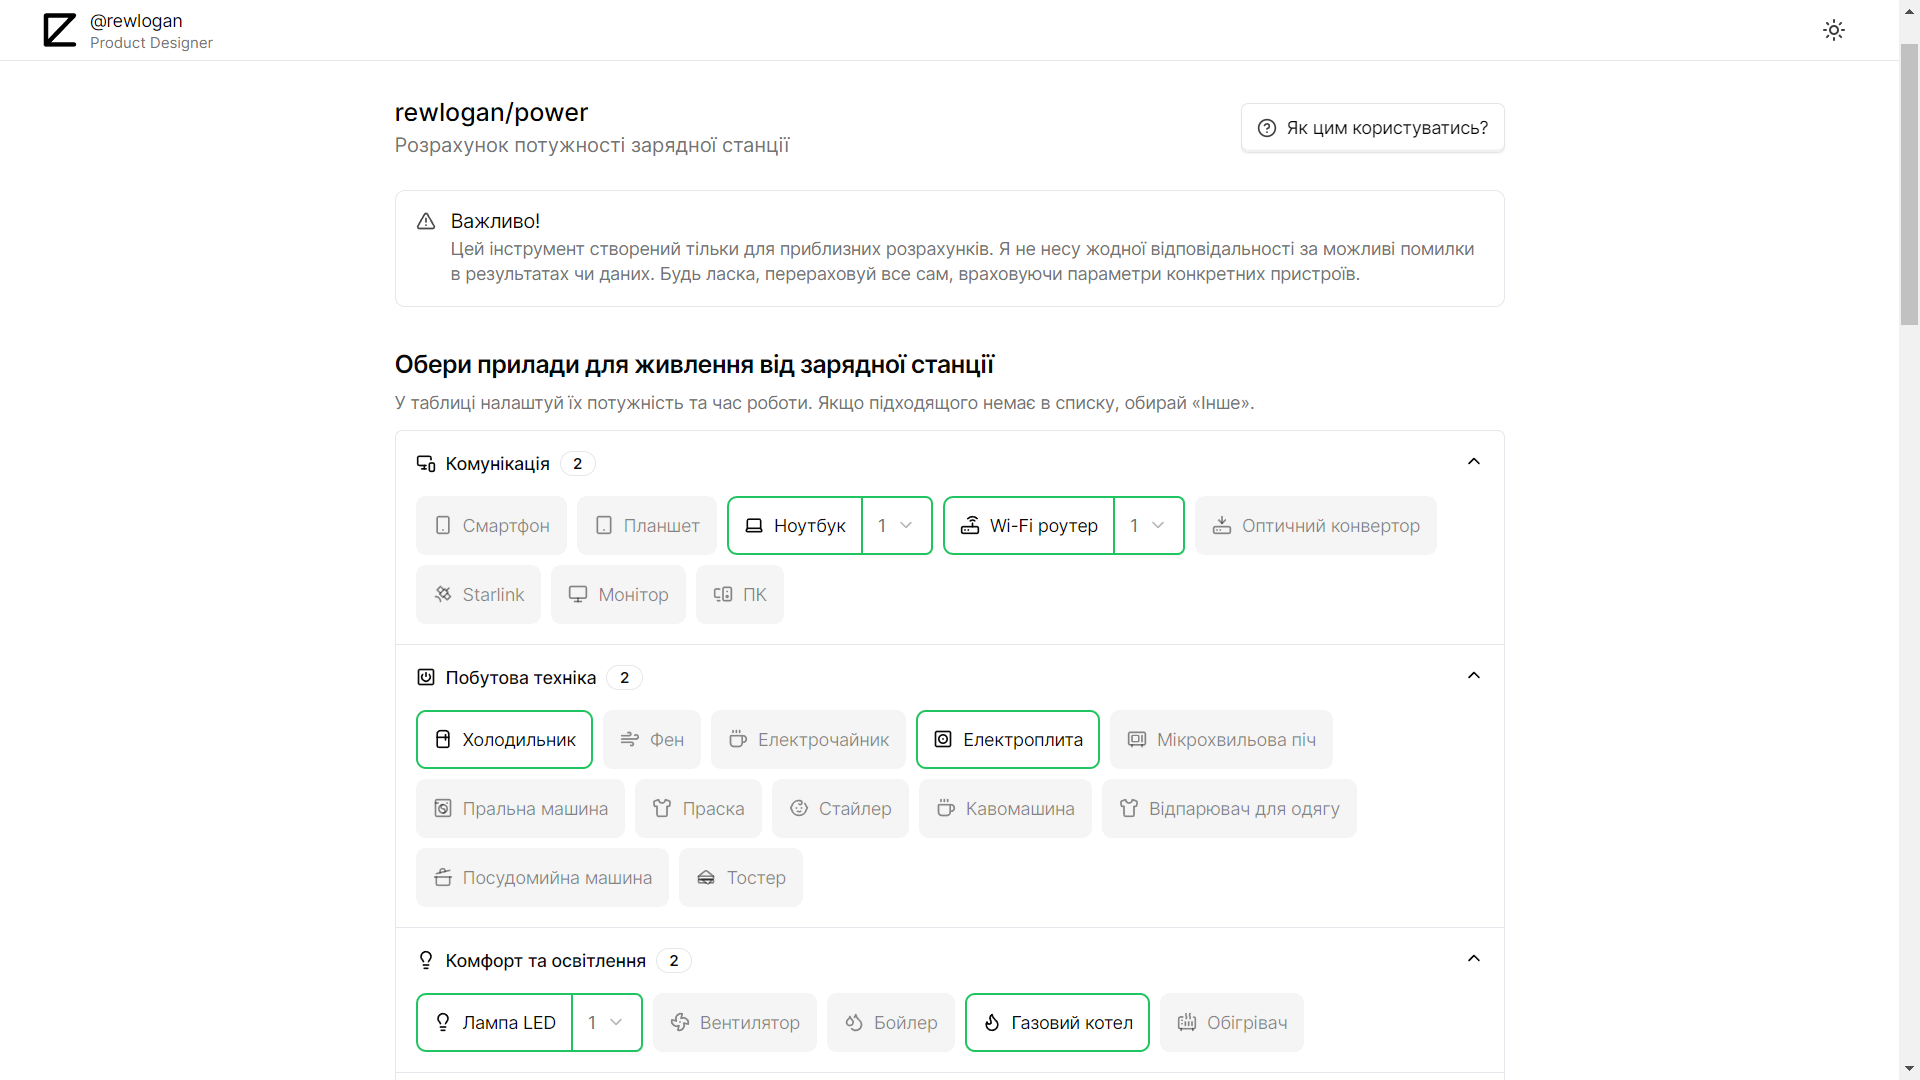Screen dimensions: 1920x1080
Task: Click the Starlink satellite icon
Action: 443,595
